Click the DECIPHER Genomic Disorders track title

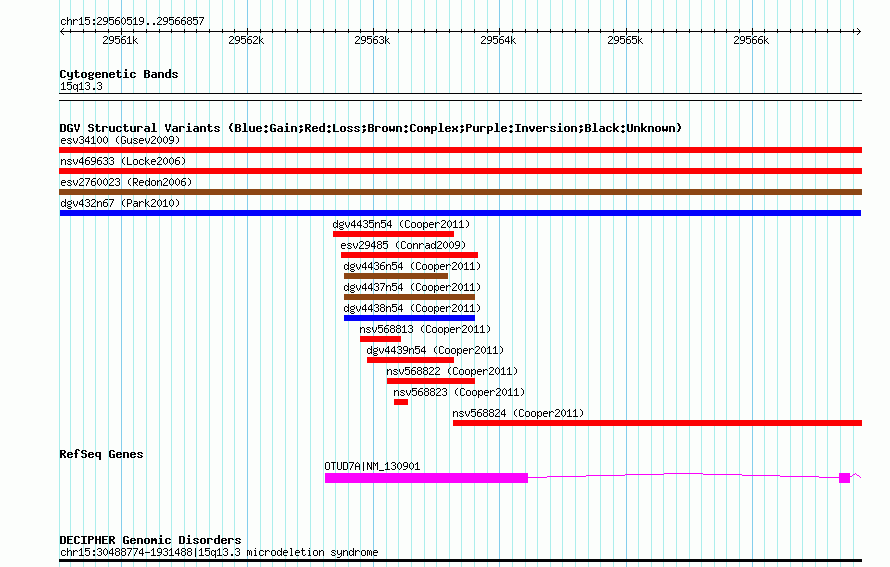150,540
